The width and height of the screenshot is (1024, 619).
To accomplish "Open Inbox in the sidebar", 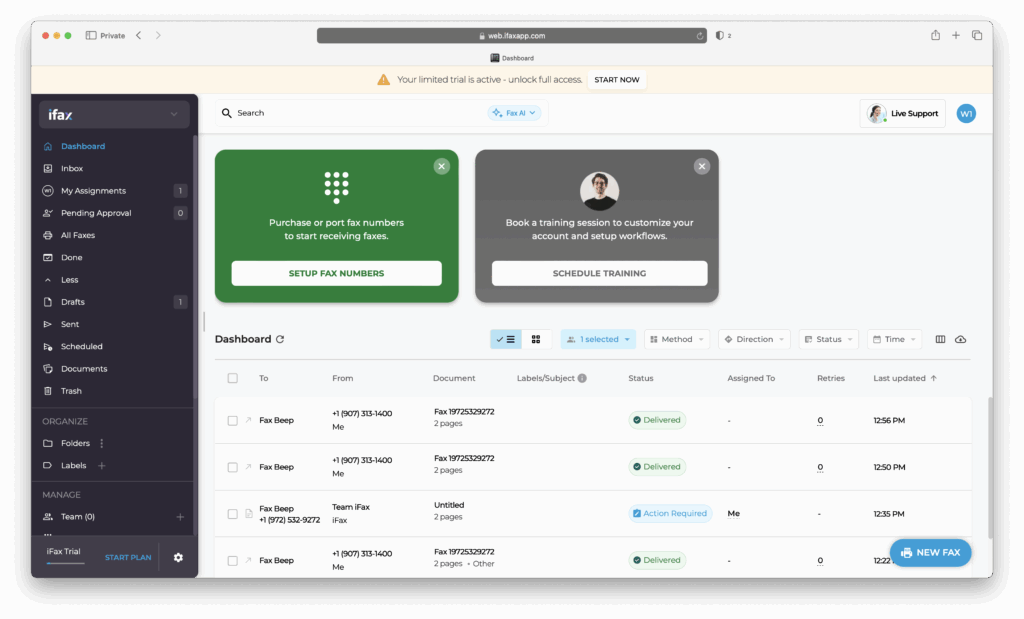I will point(72,169).
